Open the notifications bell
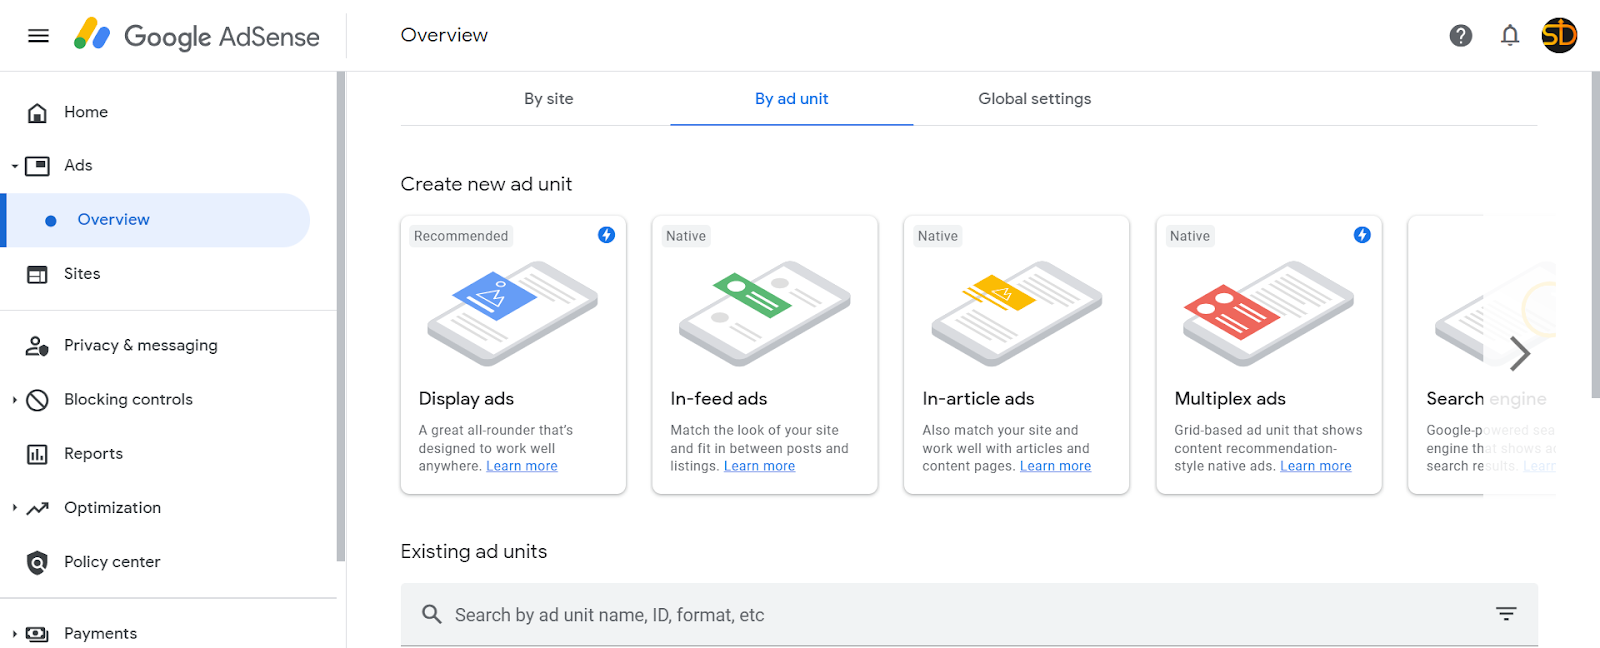The image size is (1600, 648). click(x=1510, y=36)
